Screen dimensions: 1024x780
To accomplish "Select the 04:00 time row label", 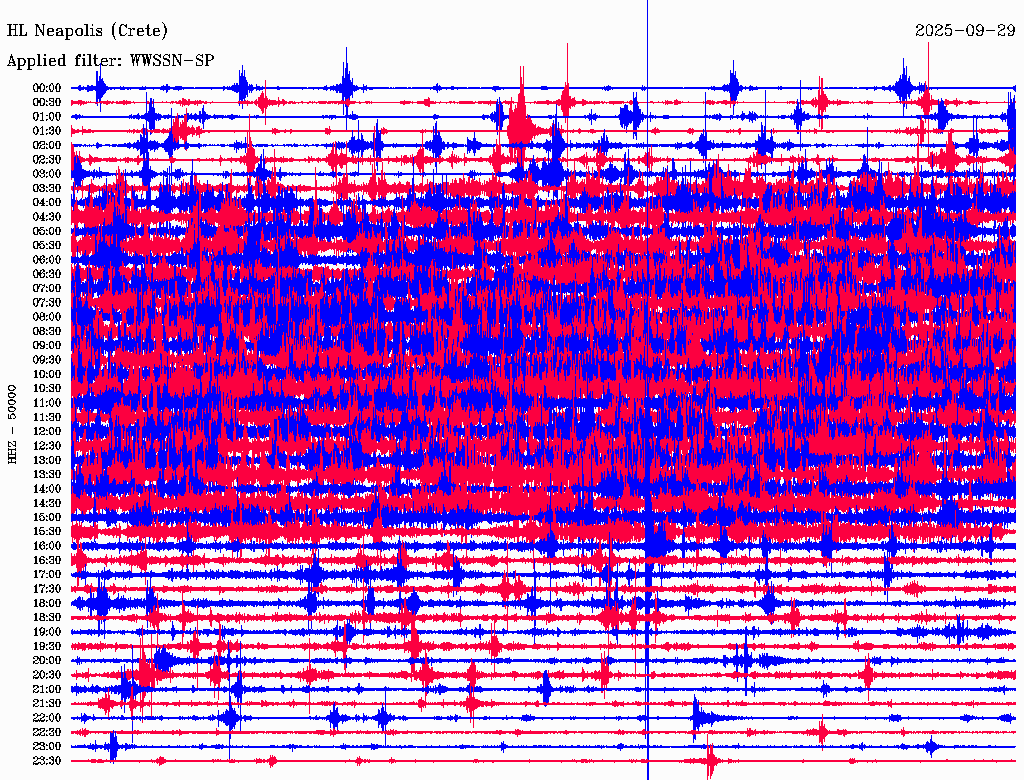I will point(47,203).
